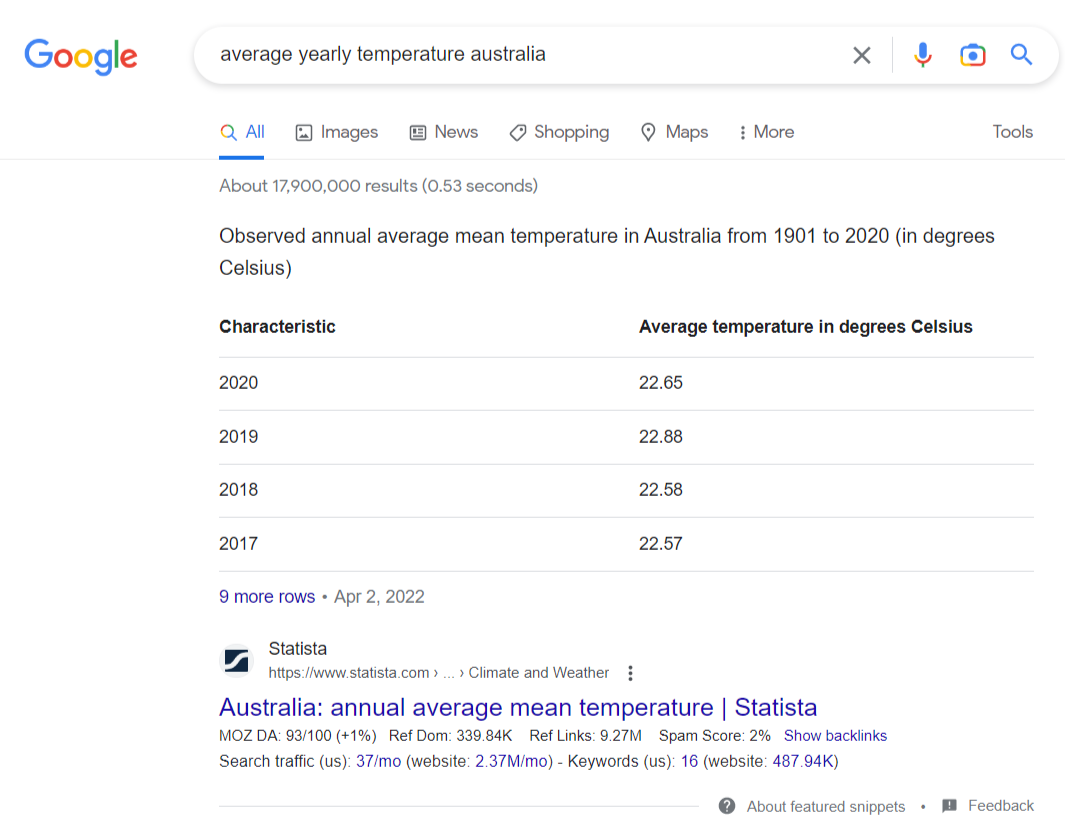Click the Maps pin icon

(x=648, y=131)
